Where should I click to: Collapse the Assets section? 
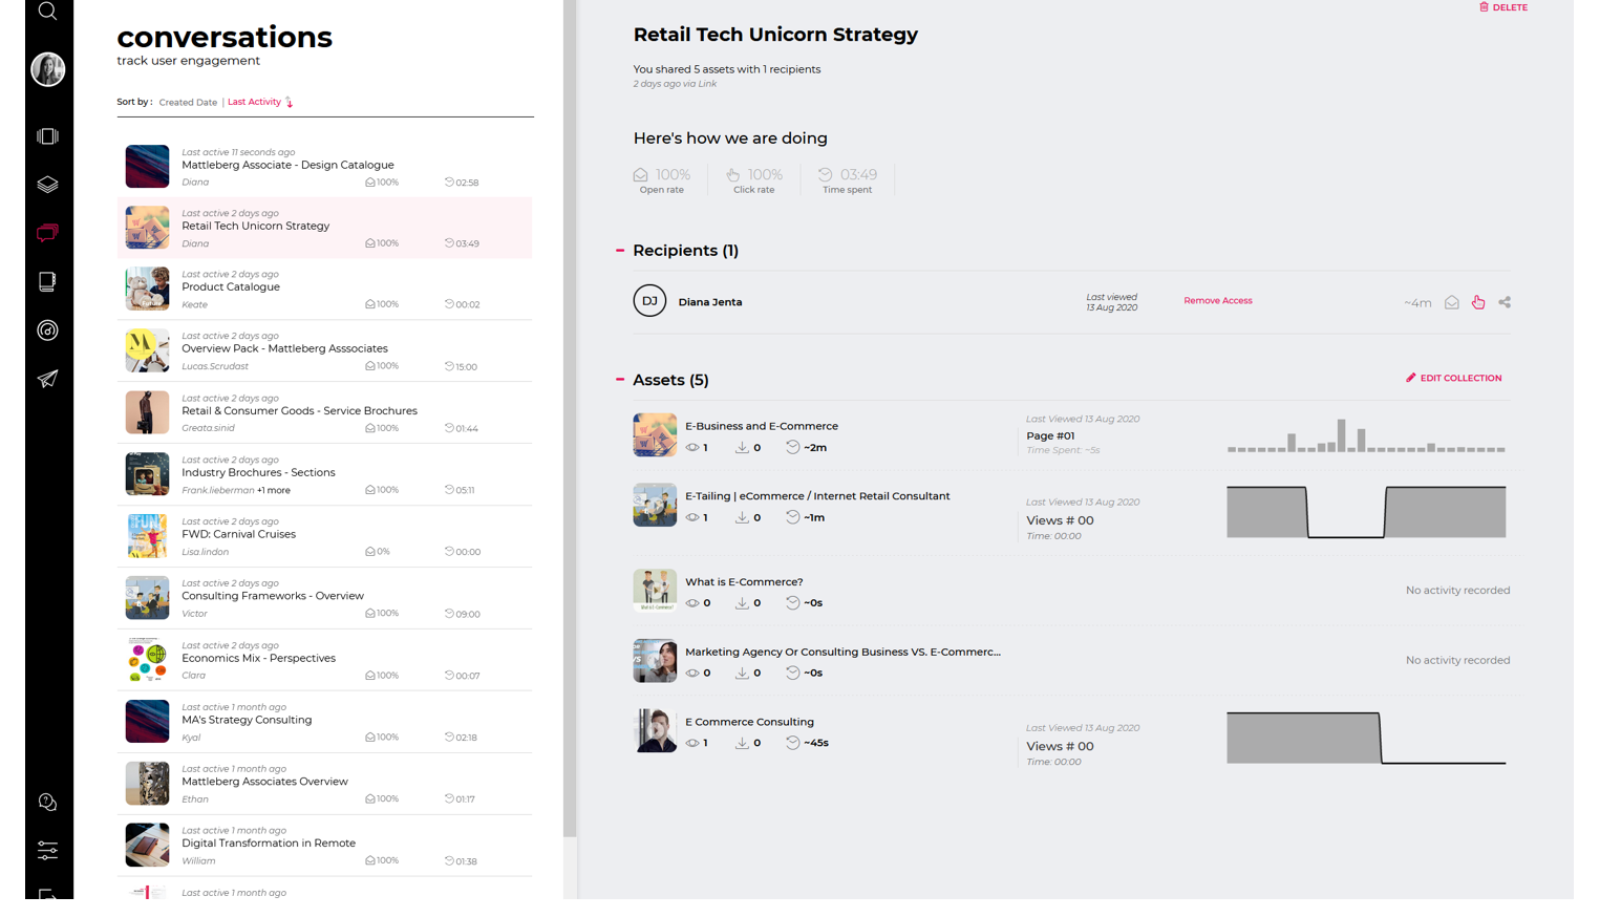pyautogui.click(x=620, y=380)
